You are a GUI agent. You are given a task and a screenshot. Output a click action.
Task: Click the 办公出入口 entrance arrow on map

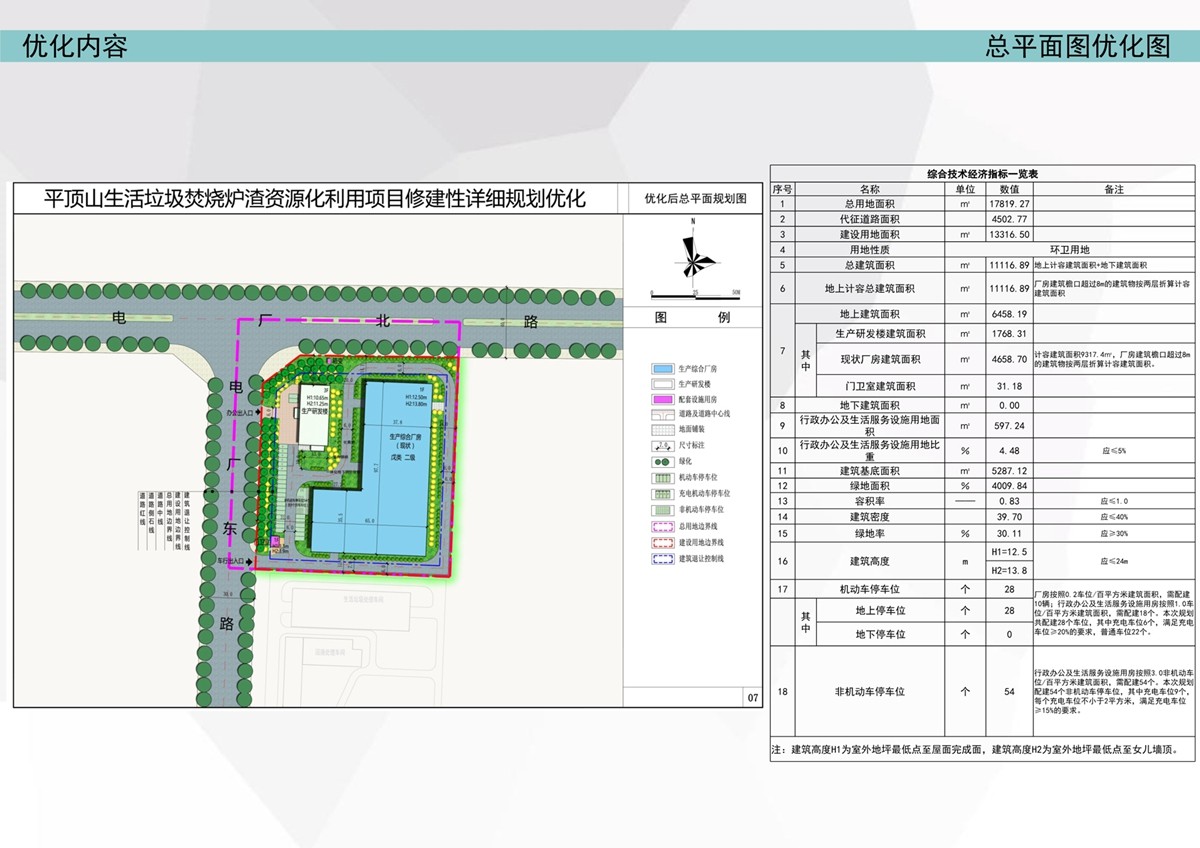click(257, 412)
